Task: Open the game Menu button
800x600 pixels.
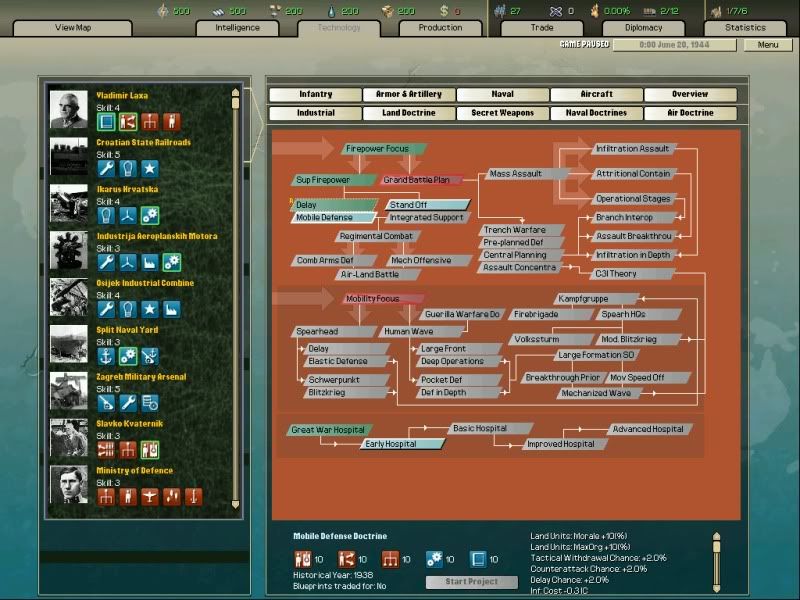Action: [x=767, y=45]
